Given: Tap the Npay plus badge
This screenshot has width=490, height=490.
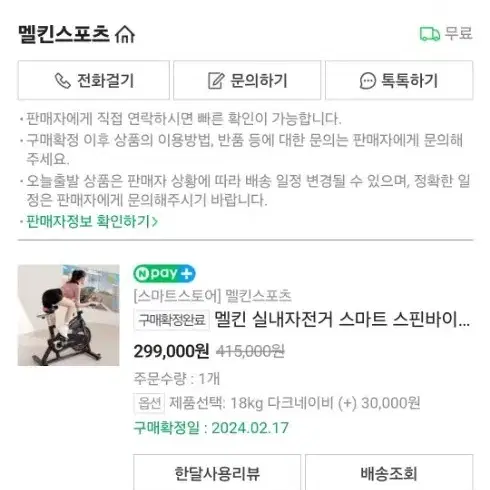Looking at the screenshot, I should tap(164, 274).
